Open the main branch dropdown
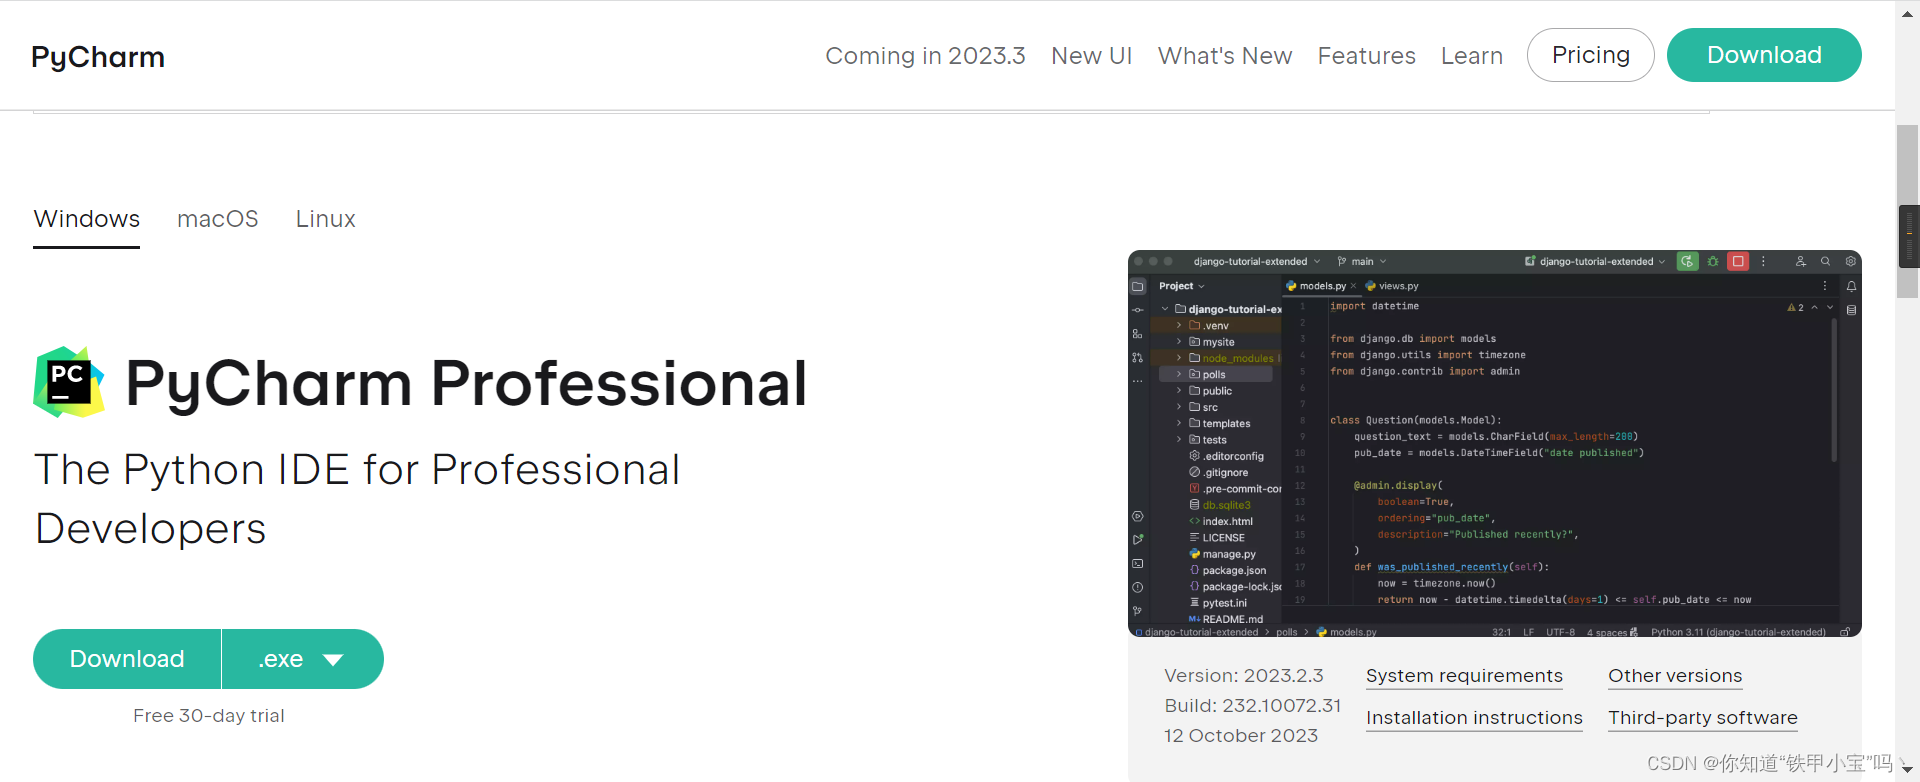1920x782 pixels. click(x=1362, y=262)
